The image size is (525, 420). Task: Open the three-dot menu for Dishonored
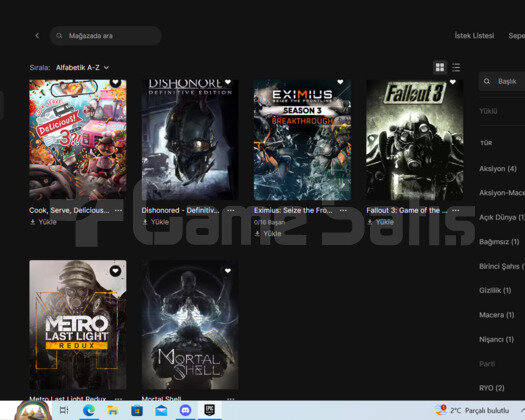pyautogui.click(x=231, y=210)
